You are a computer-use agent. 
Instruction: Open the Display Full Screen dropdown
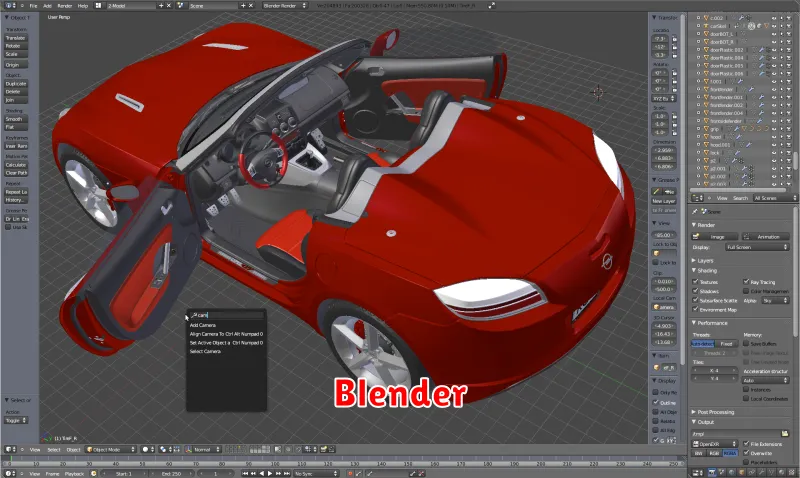tap(757, 247)
